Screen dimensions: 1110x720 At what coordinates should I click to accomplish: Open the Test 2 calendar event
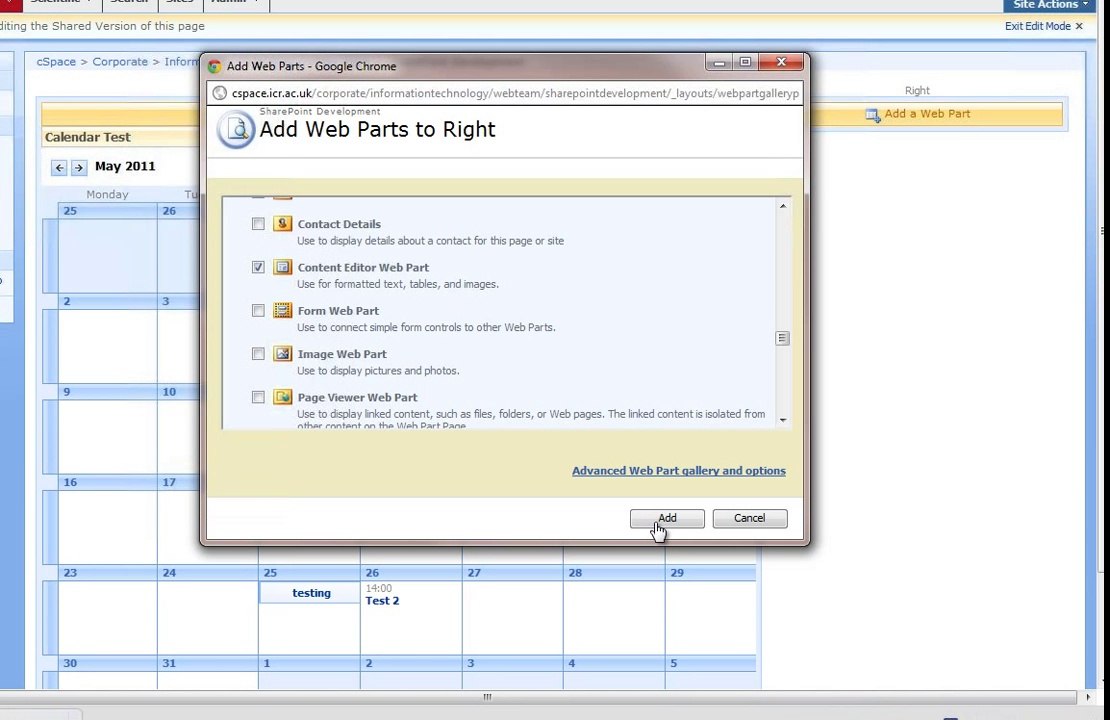pyautogui.click(x=382, y=600)
